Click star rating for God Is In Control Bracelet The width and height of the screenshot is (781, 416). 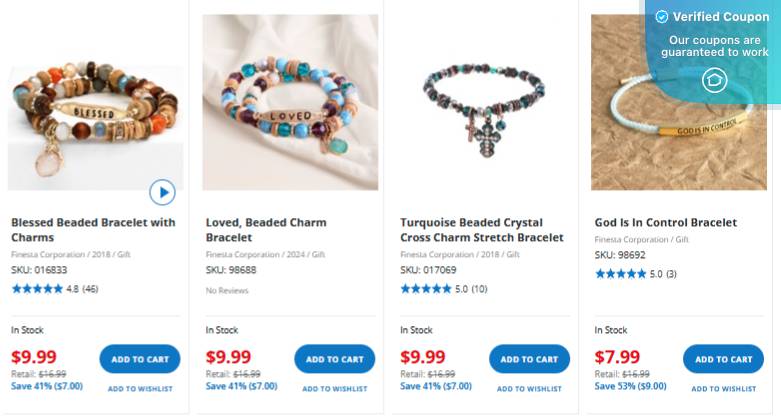(x=620, y=274)
